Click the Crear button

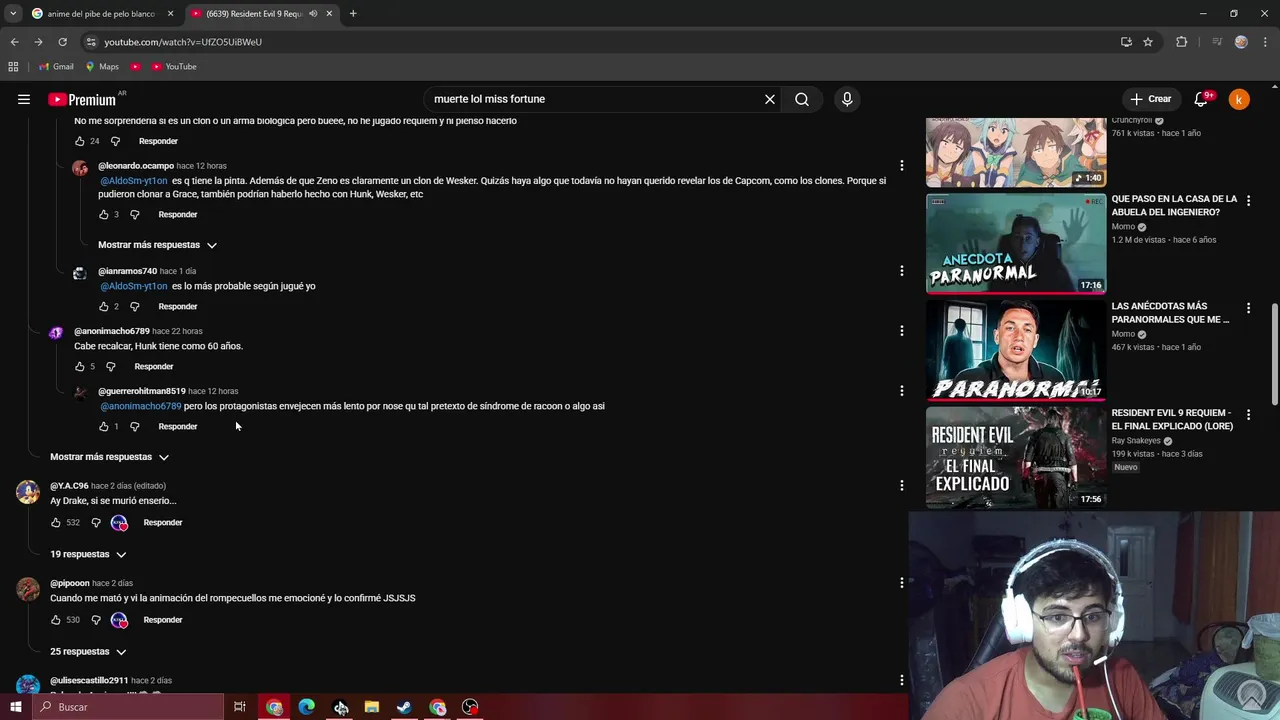click(1151, 99)
